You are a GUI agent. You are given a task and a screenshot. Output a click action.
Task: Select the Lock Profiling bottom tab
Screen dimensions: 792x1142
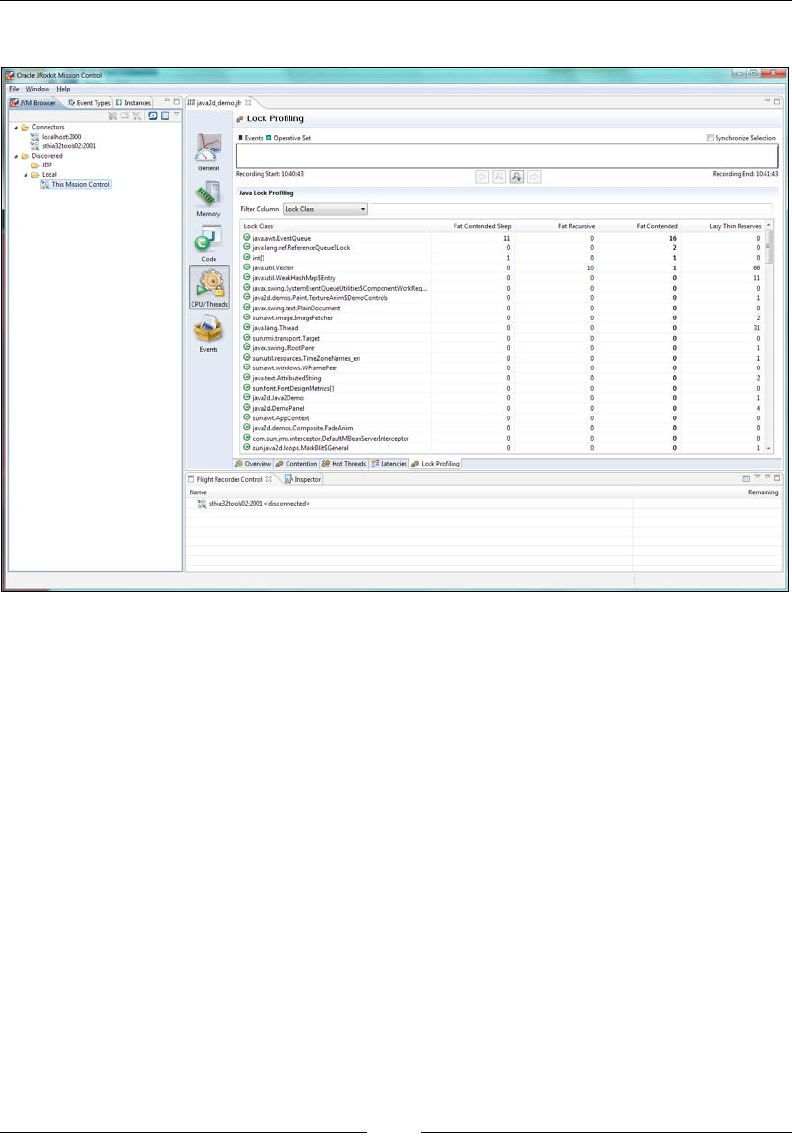436,463
